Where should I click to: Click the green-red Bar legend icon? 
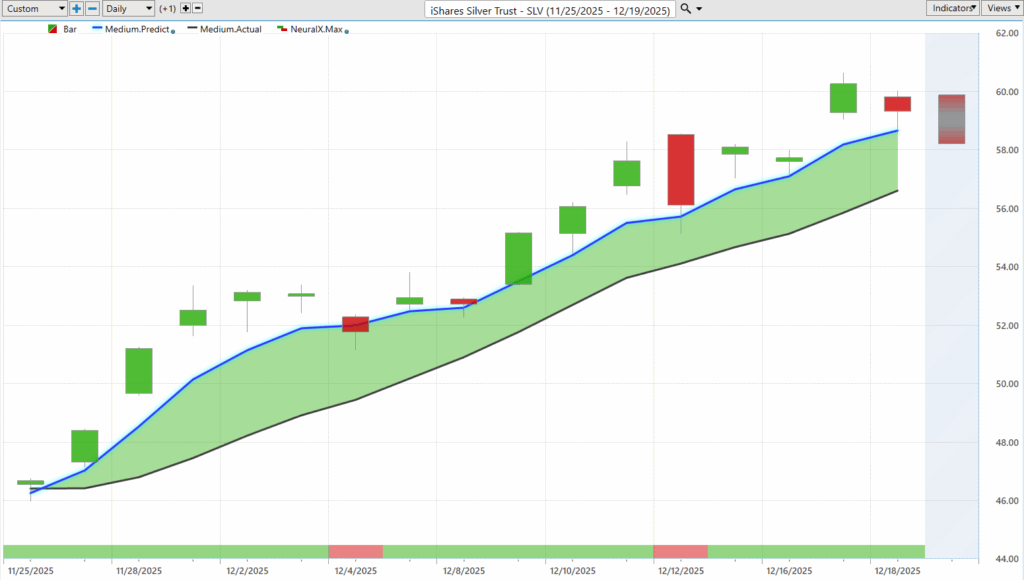pos(53,29)
